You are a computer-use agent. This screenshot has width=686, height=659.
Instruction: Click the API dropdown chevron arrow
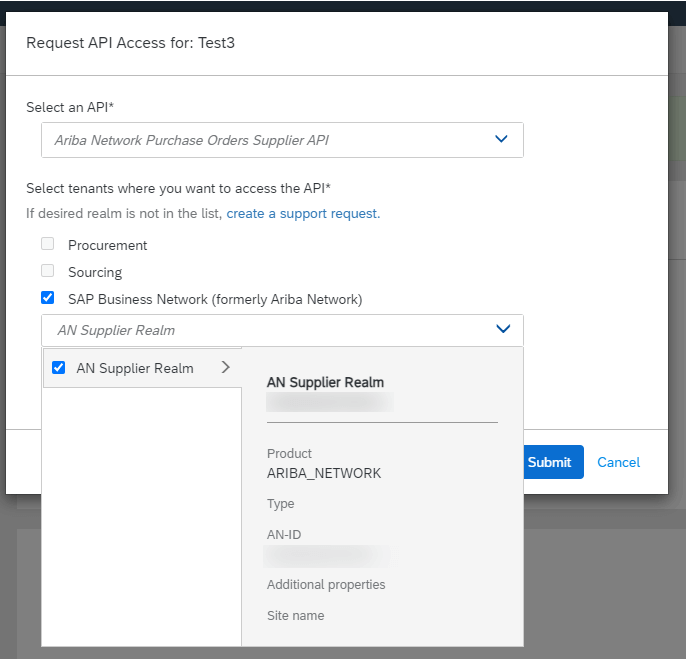[501, 139]
